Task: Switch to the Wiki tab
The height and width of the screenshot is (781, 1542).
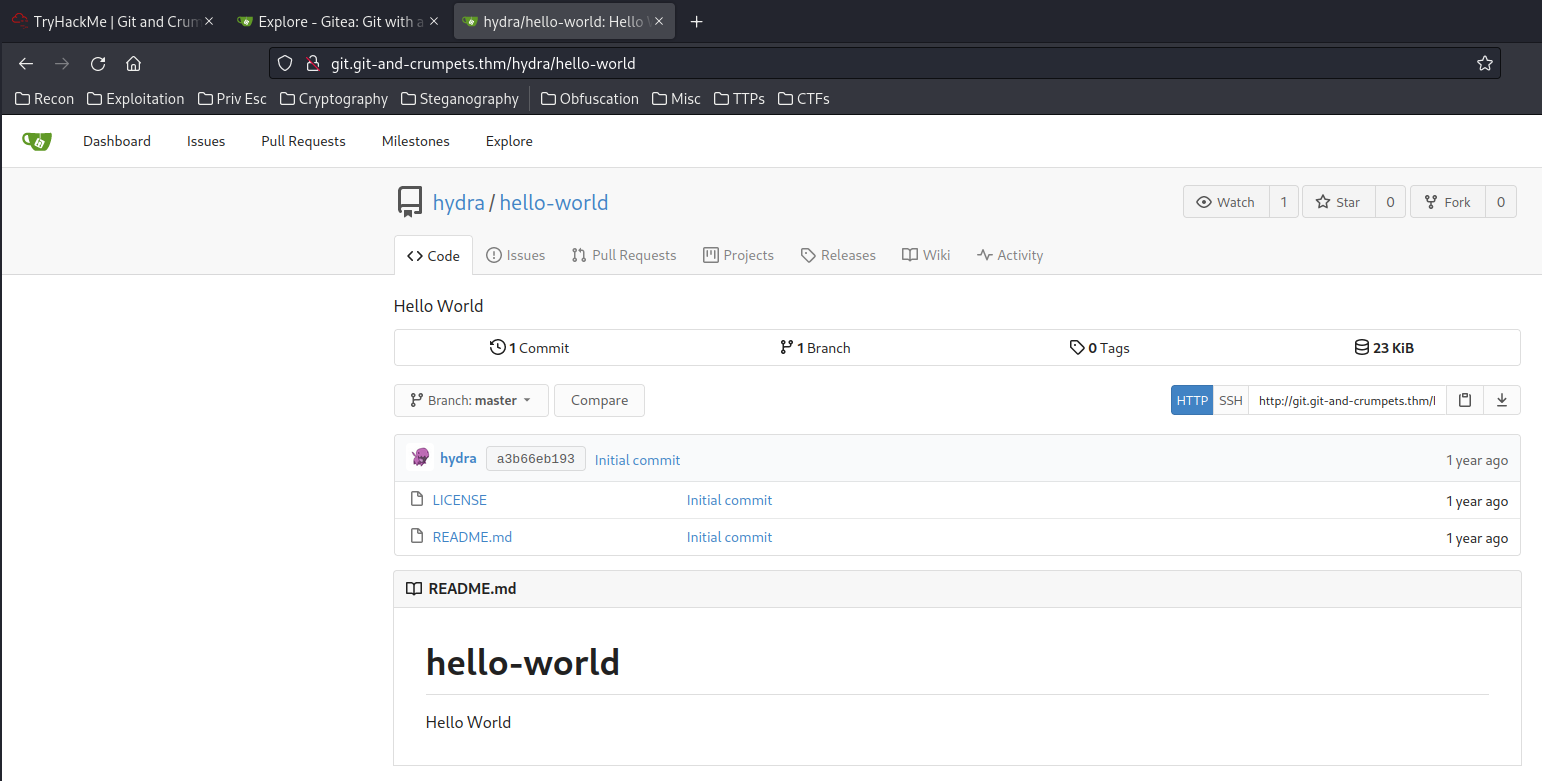Action: pyautogui.click(x=926, y=255)
